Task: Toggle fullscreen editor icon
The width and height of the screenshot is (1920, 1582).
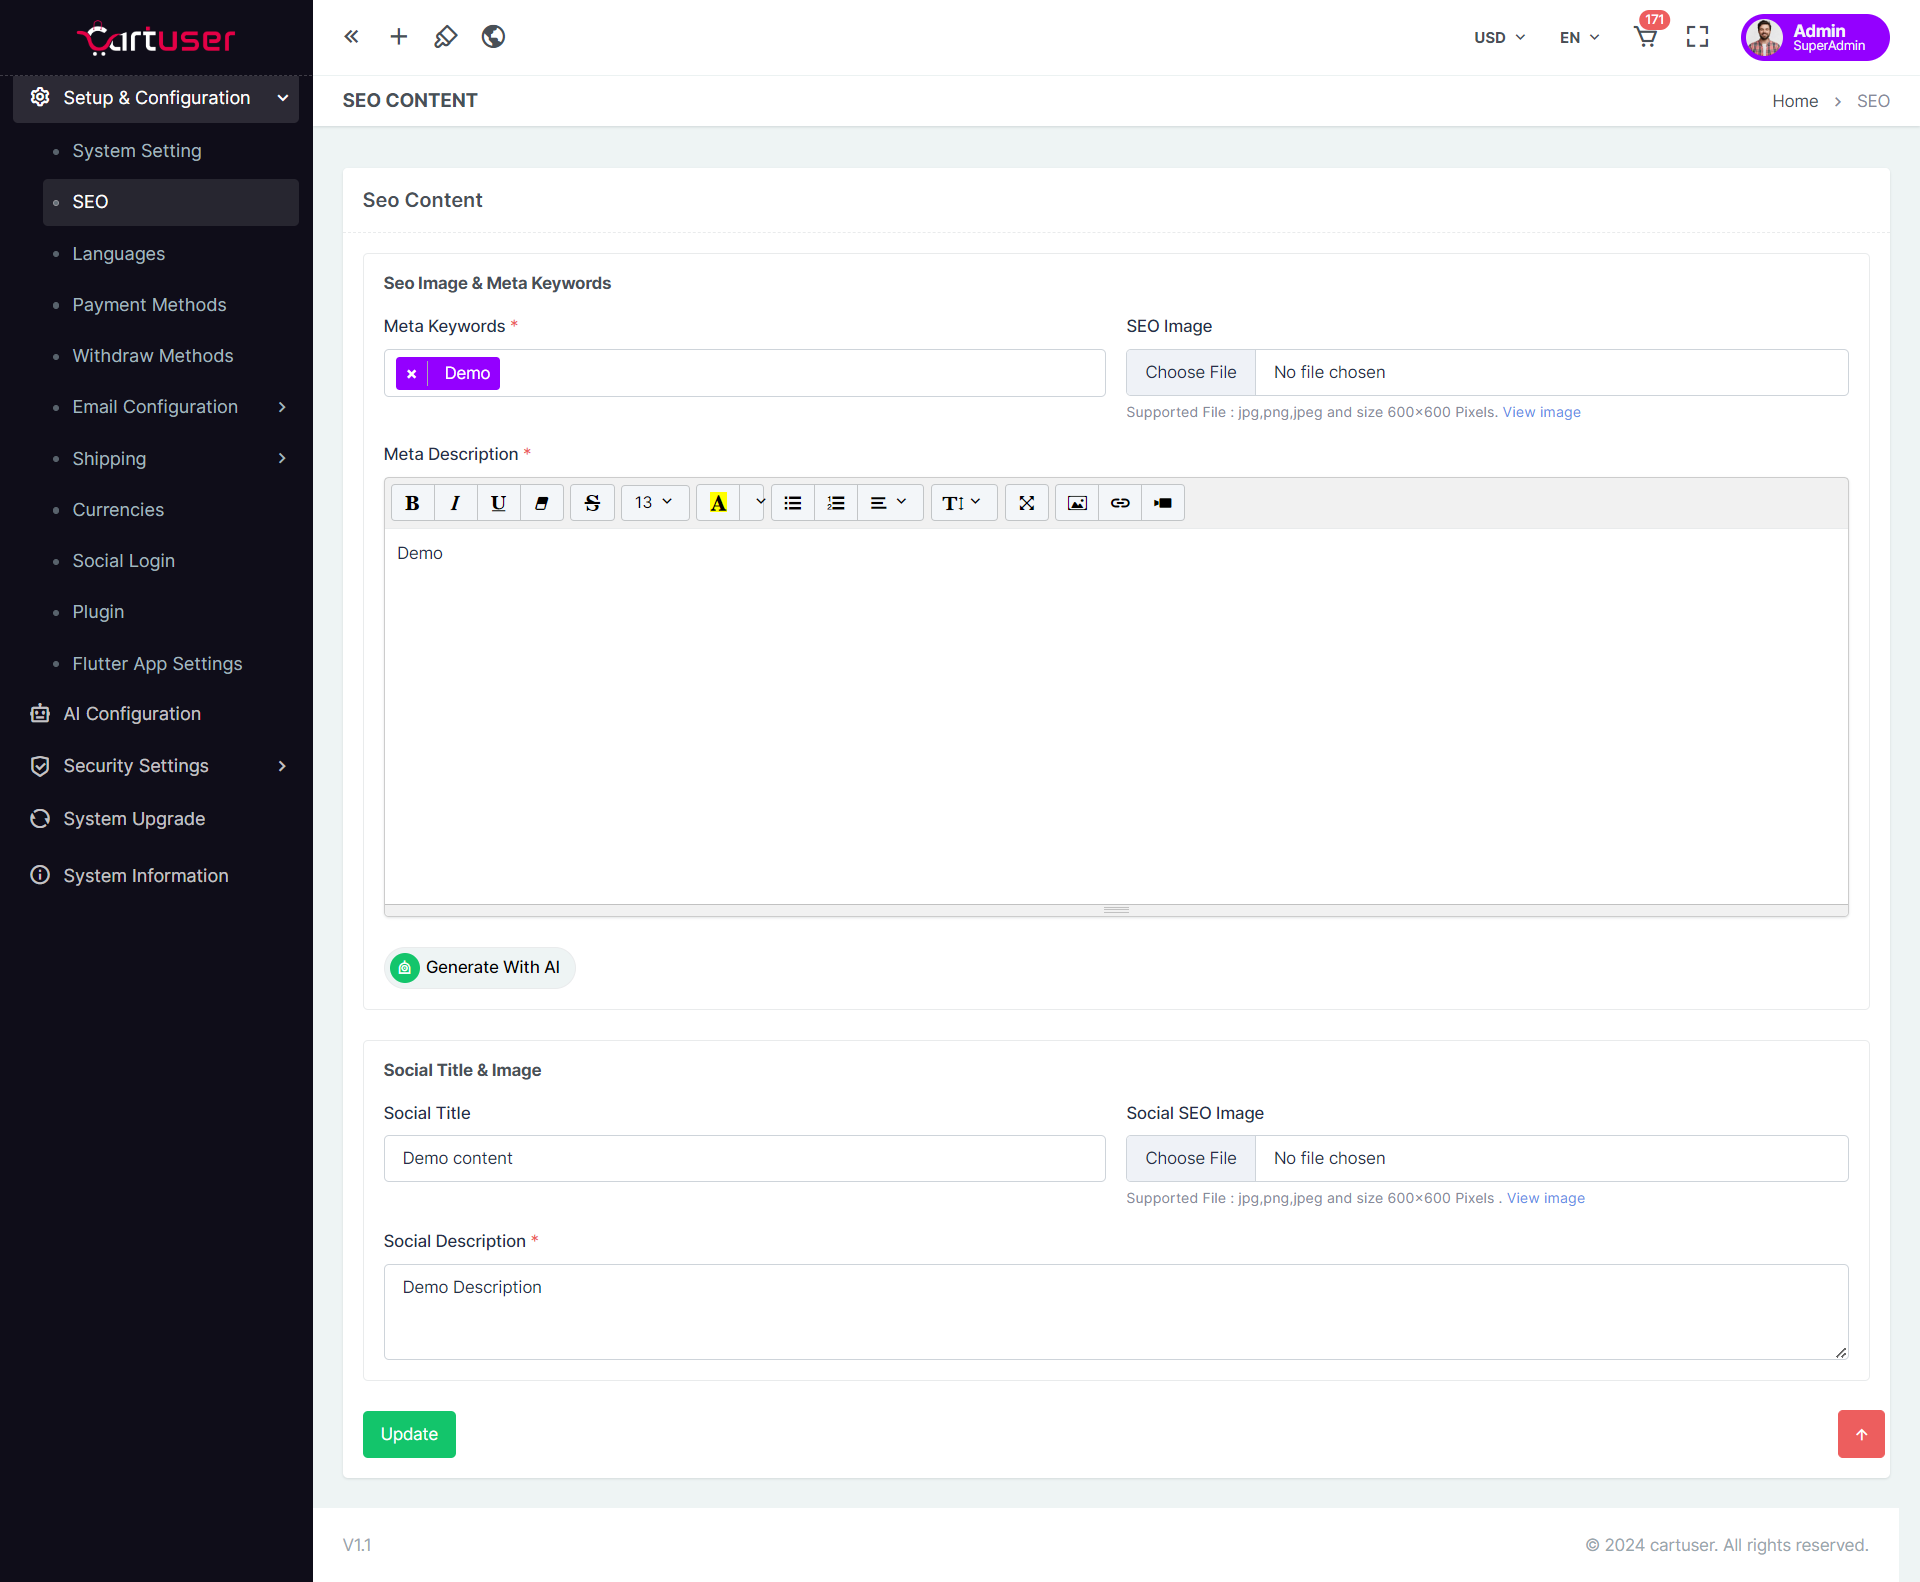Action: pos(1026,503)
